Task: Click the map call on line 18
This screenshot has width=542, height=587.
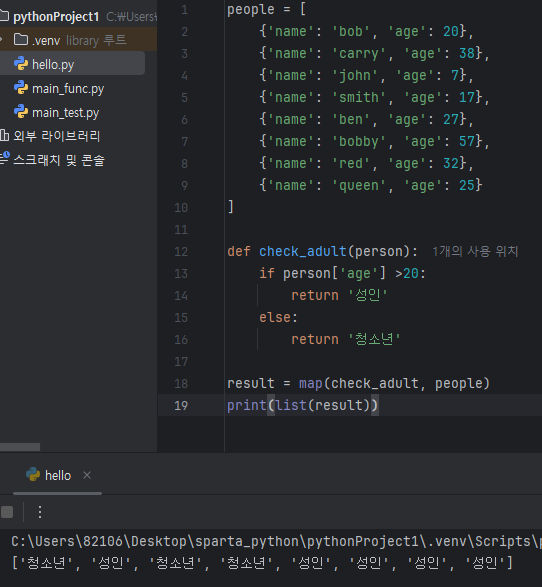Action: point(310,383)
